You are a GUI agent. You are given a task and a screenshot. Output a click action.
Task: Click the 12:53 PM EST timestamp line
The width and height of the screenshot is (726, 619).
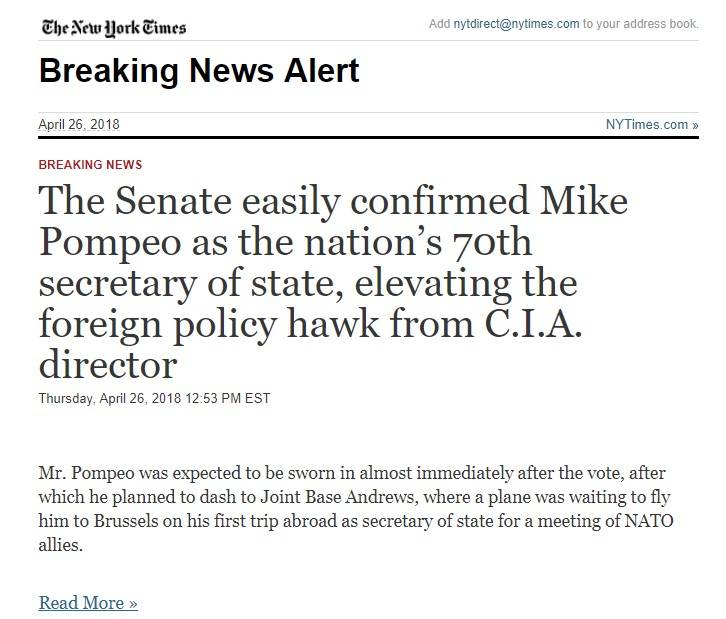[154, 398]
